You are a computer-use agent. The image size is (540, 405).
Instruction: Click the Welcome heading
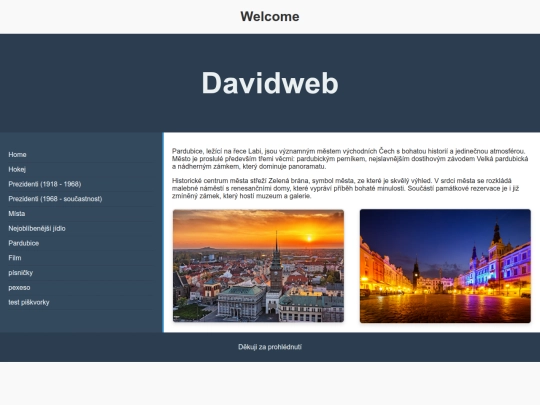pyautogui.click(x=270, y=17)
